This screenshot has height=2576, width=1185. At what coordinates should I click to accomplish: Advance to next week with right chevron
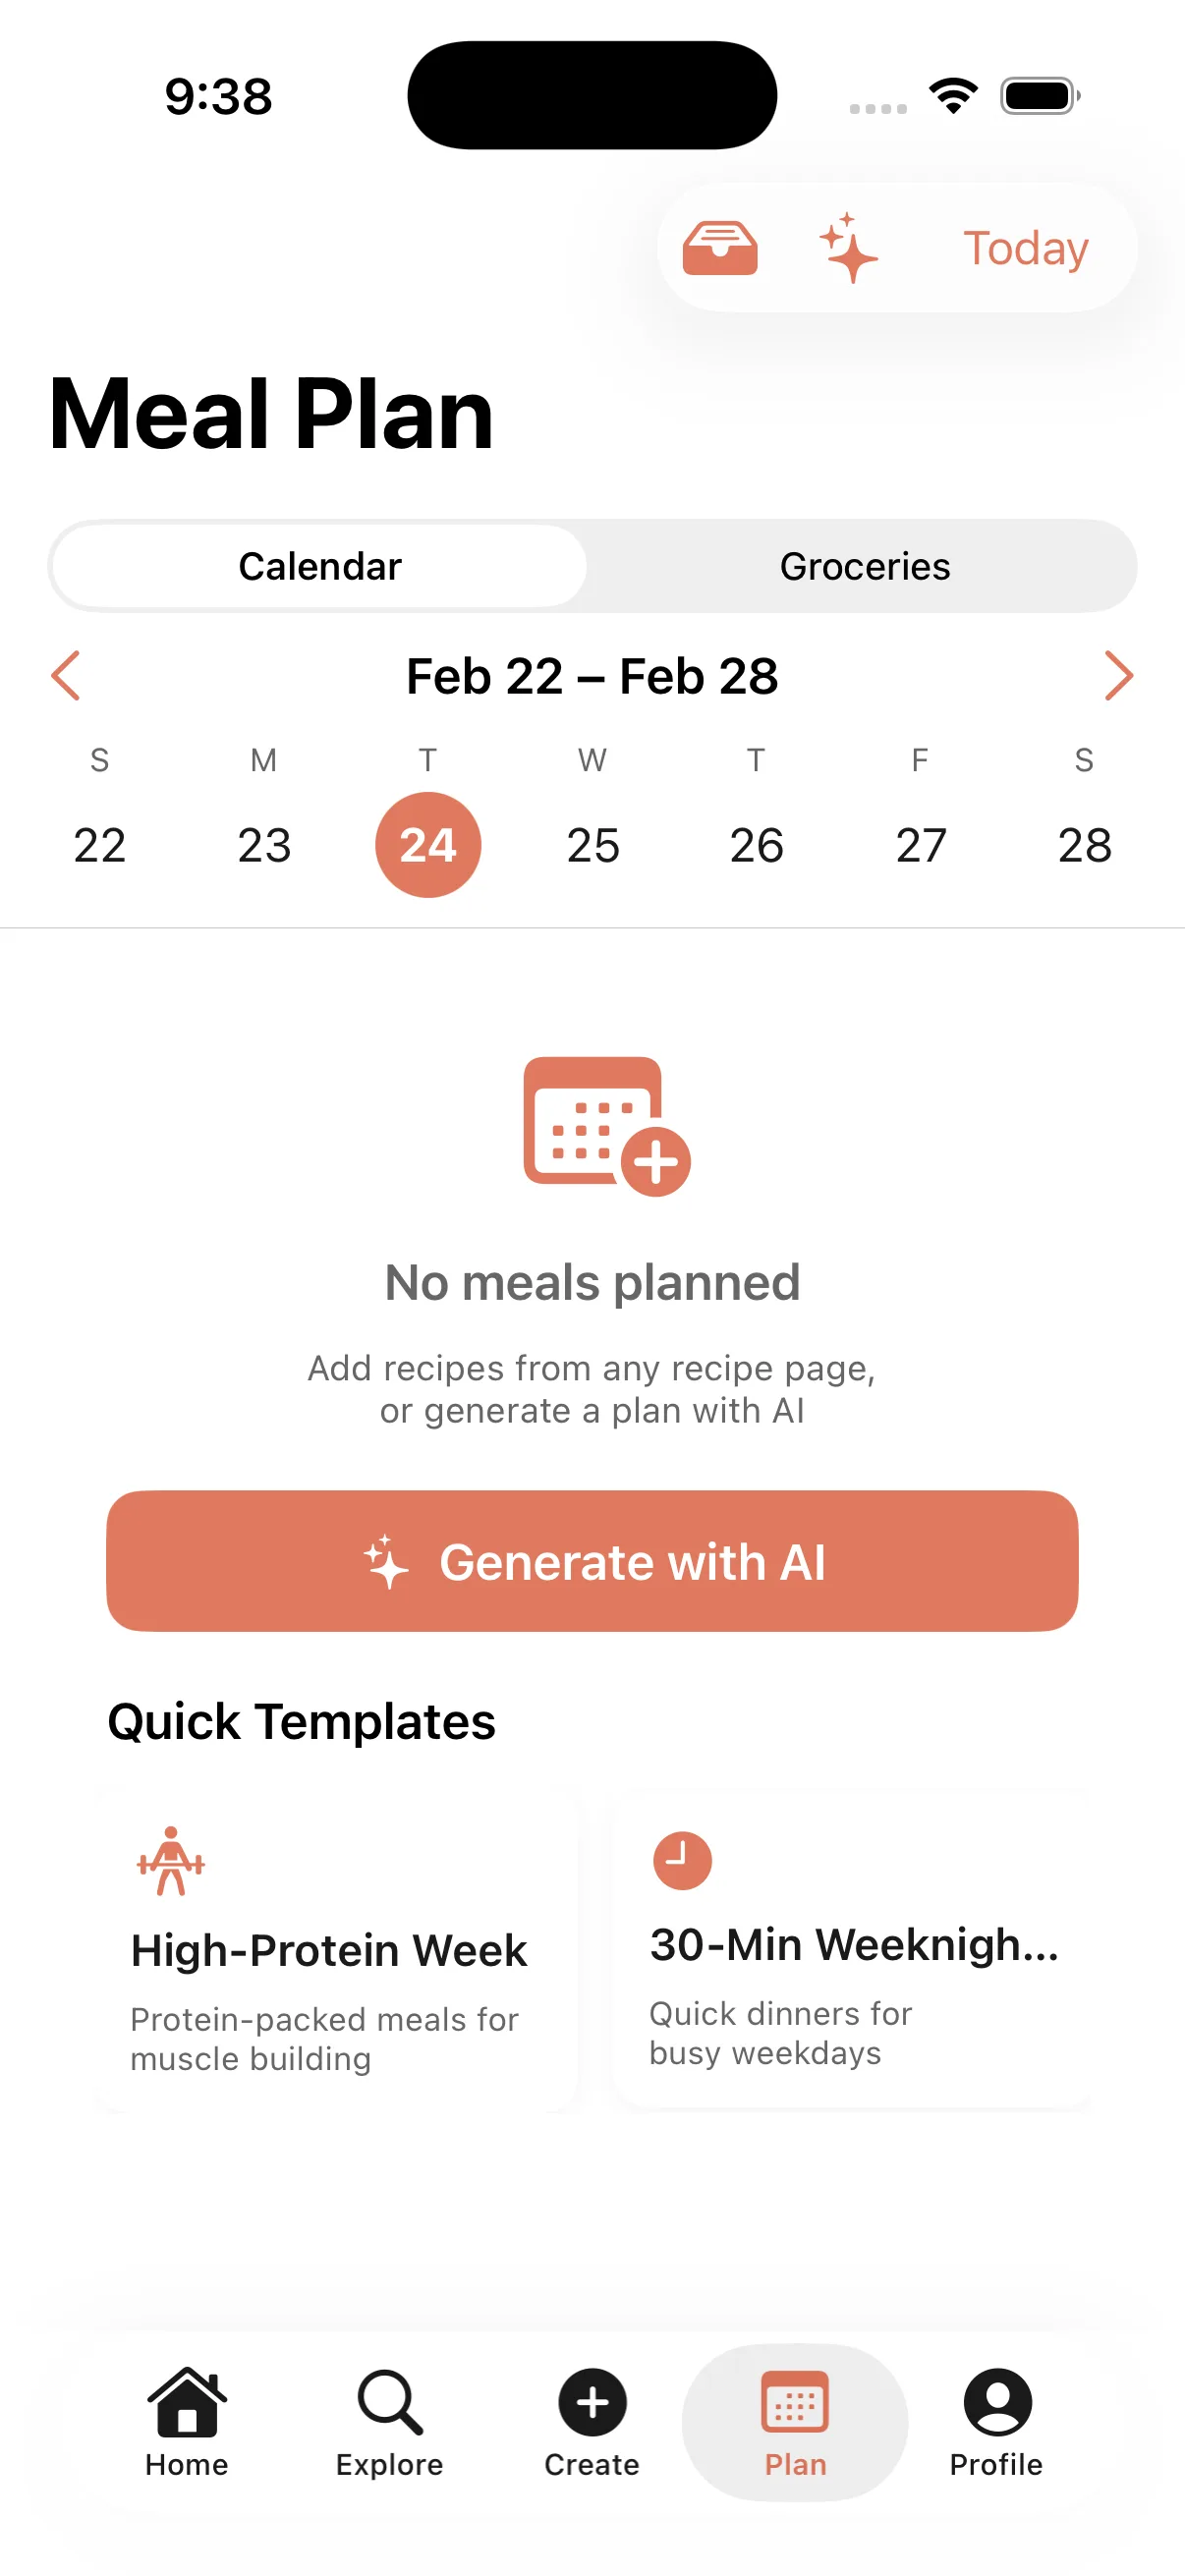click(1119, 676)
